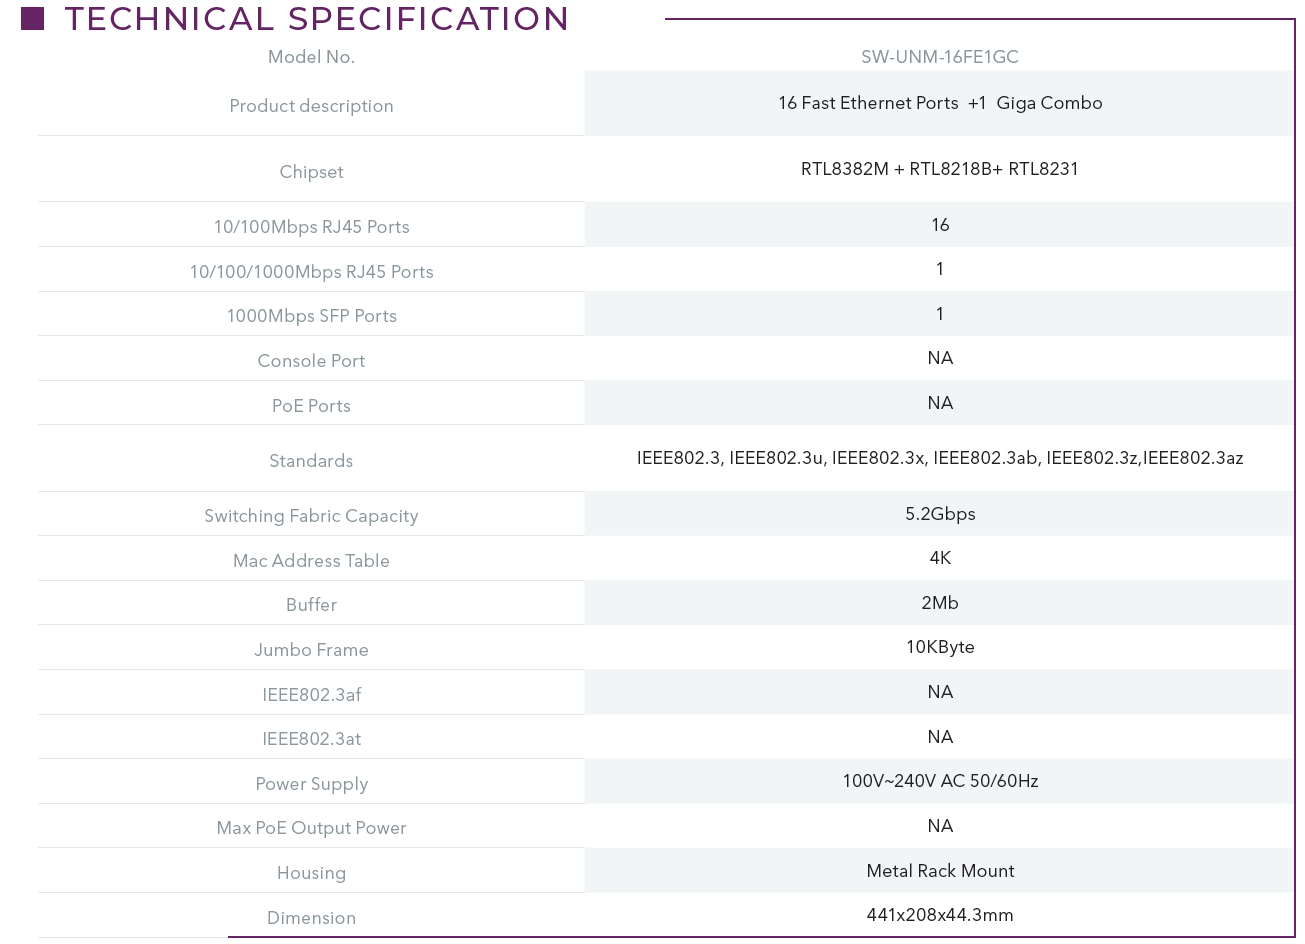Select the IEEE802.3af row label
1305x944 pixels.
[x=311, y=695]
